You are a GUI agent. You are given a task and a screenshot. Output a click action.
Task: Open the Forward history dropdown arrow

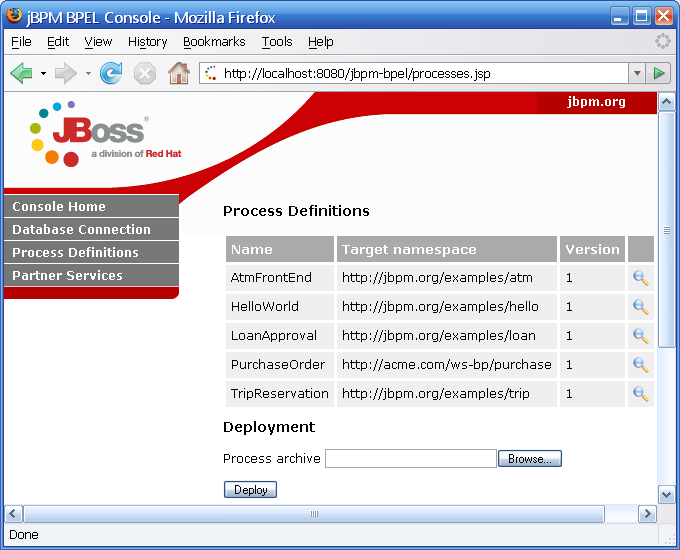tap(88, 73)
